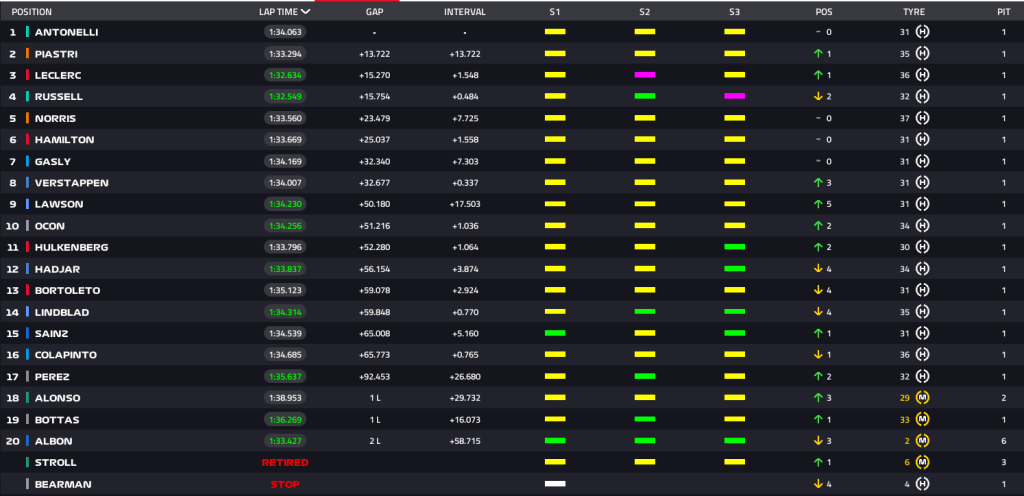Click the INTERVAL column header
Viewport: 1024px width, 496px height.
coord(465,12)
